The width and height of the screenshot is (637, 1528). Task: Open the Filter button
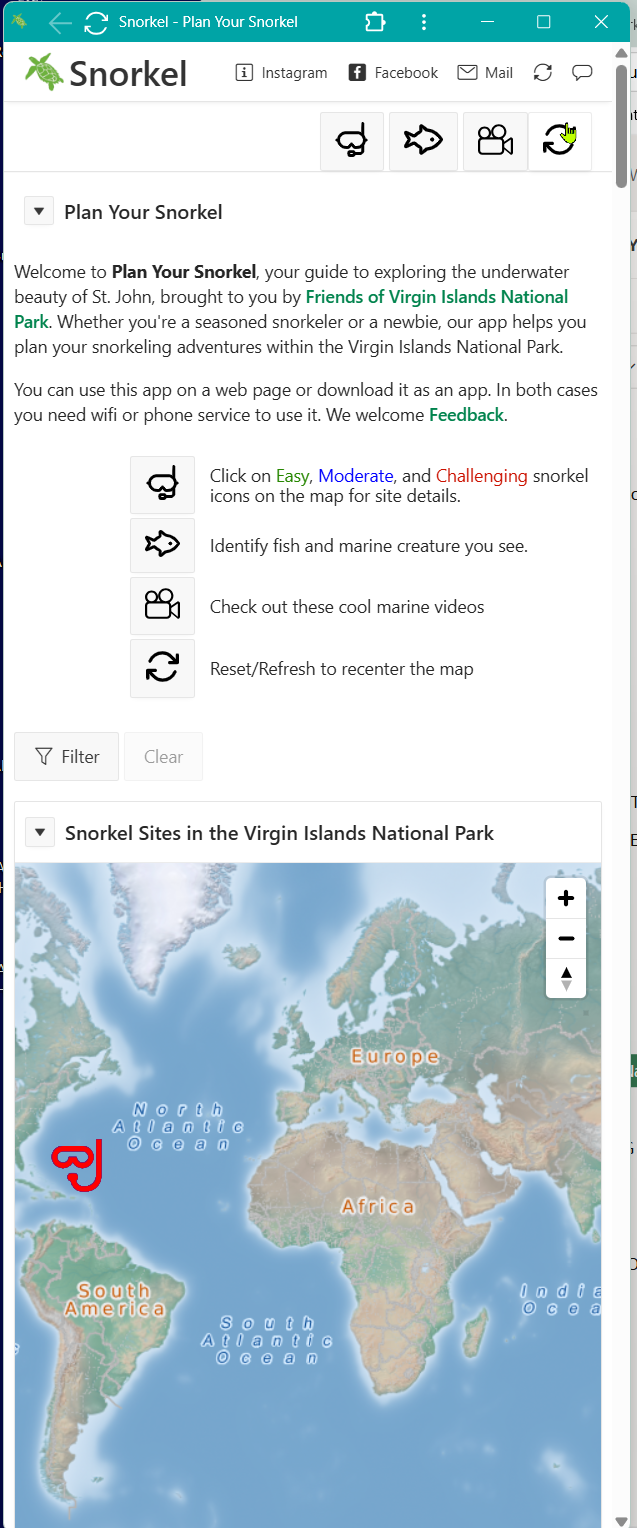click(67, 756)
